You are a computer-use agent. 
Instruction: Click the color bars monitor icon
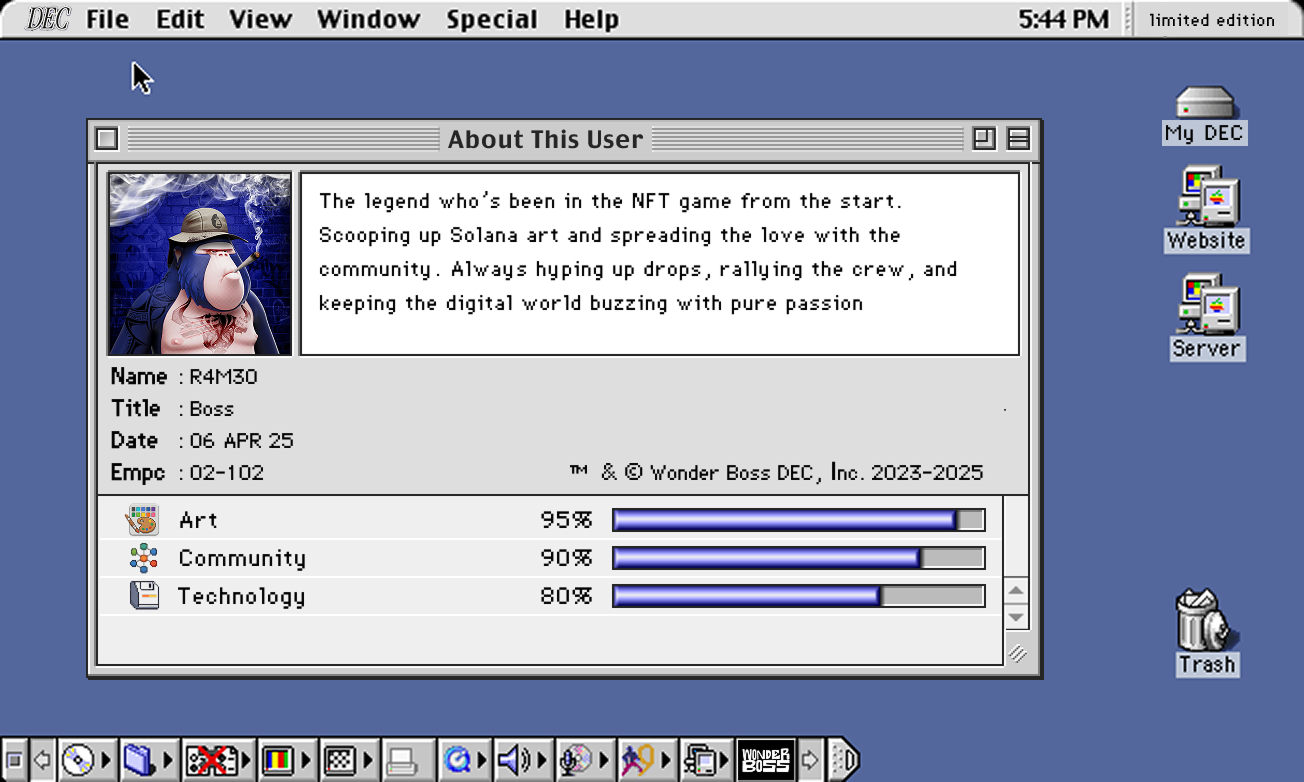click(277, 761)
